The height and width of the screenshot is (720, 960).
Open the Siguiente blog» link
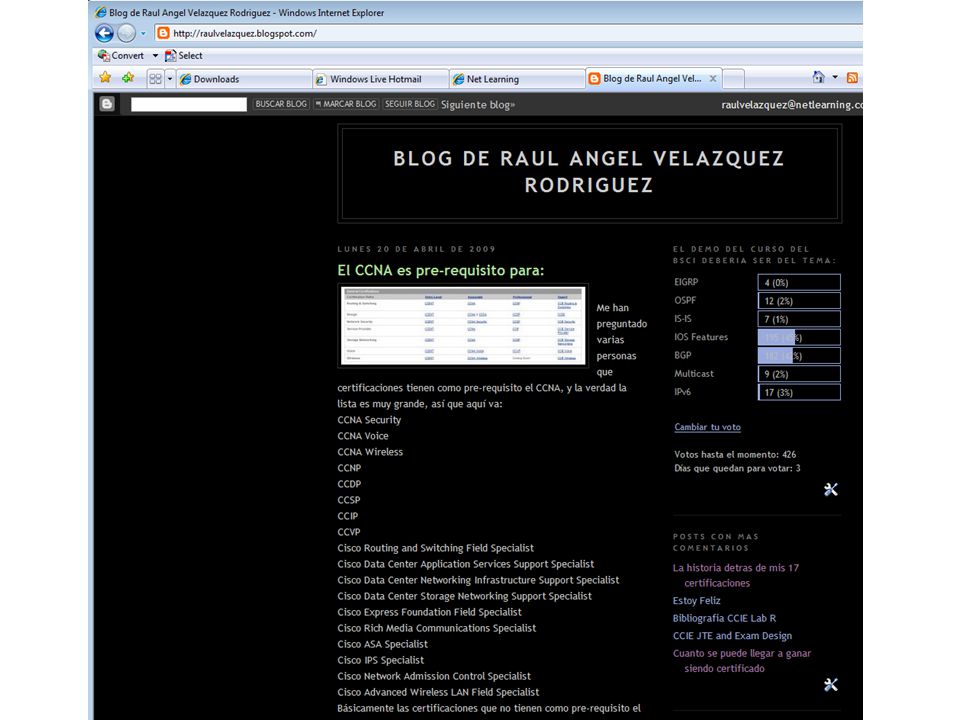pyautogui.click(x=478, y=105)
